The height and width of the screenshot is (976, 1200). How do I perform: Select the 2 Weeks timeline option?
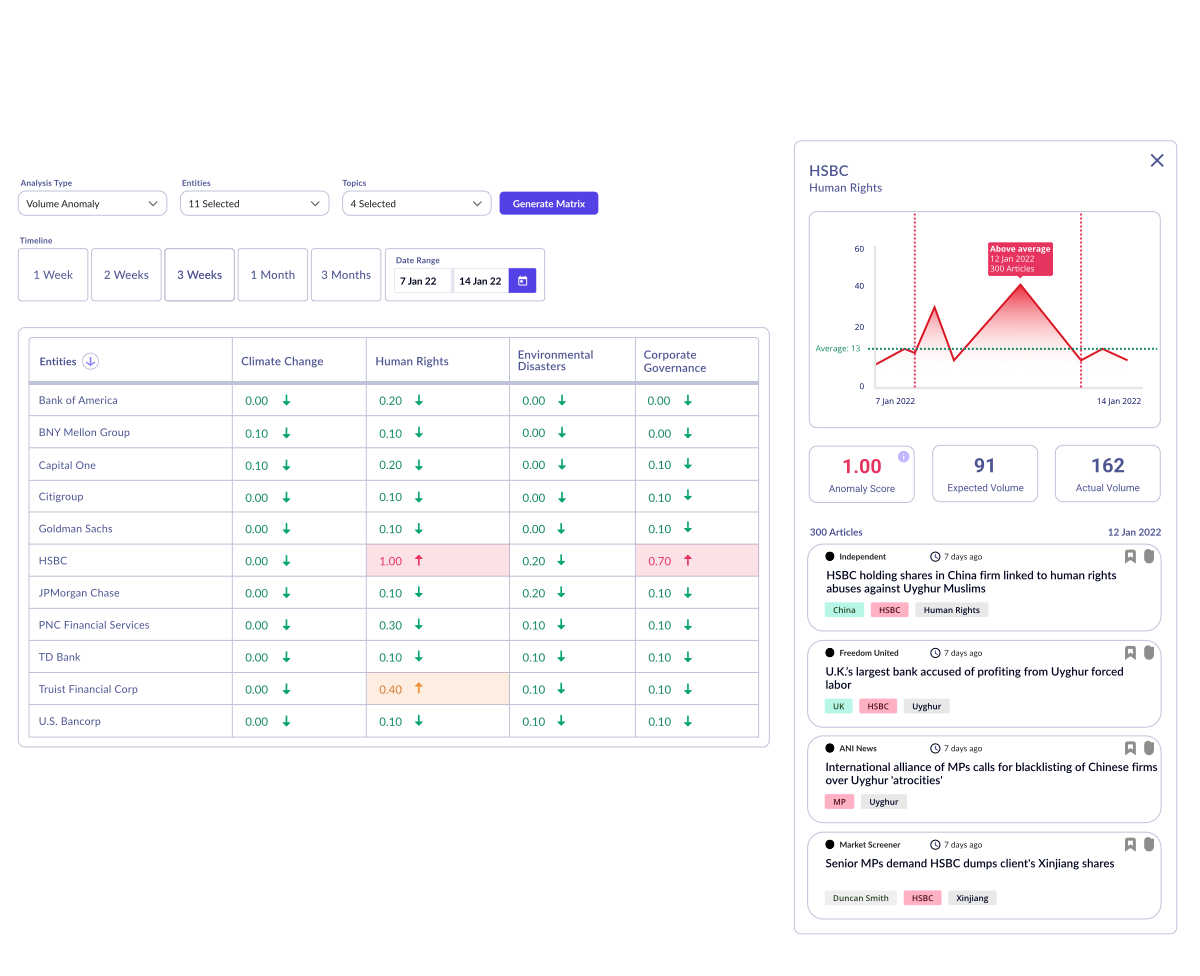click(x=126, y=275)
